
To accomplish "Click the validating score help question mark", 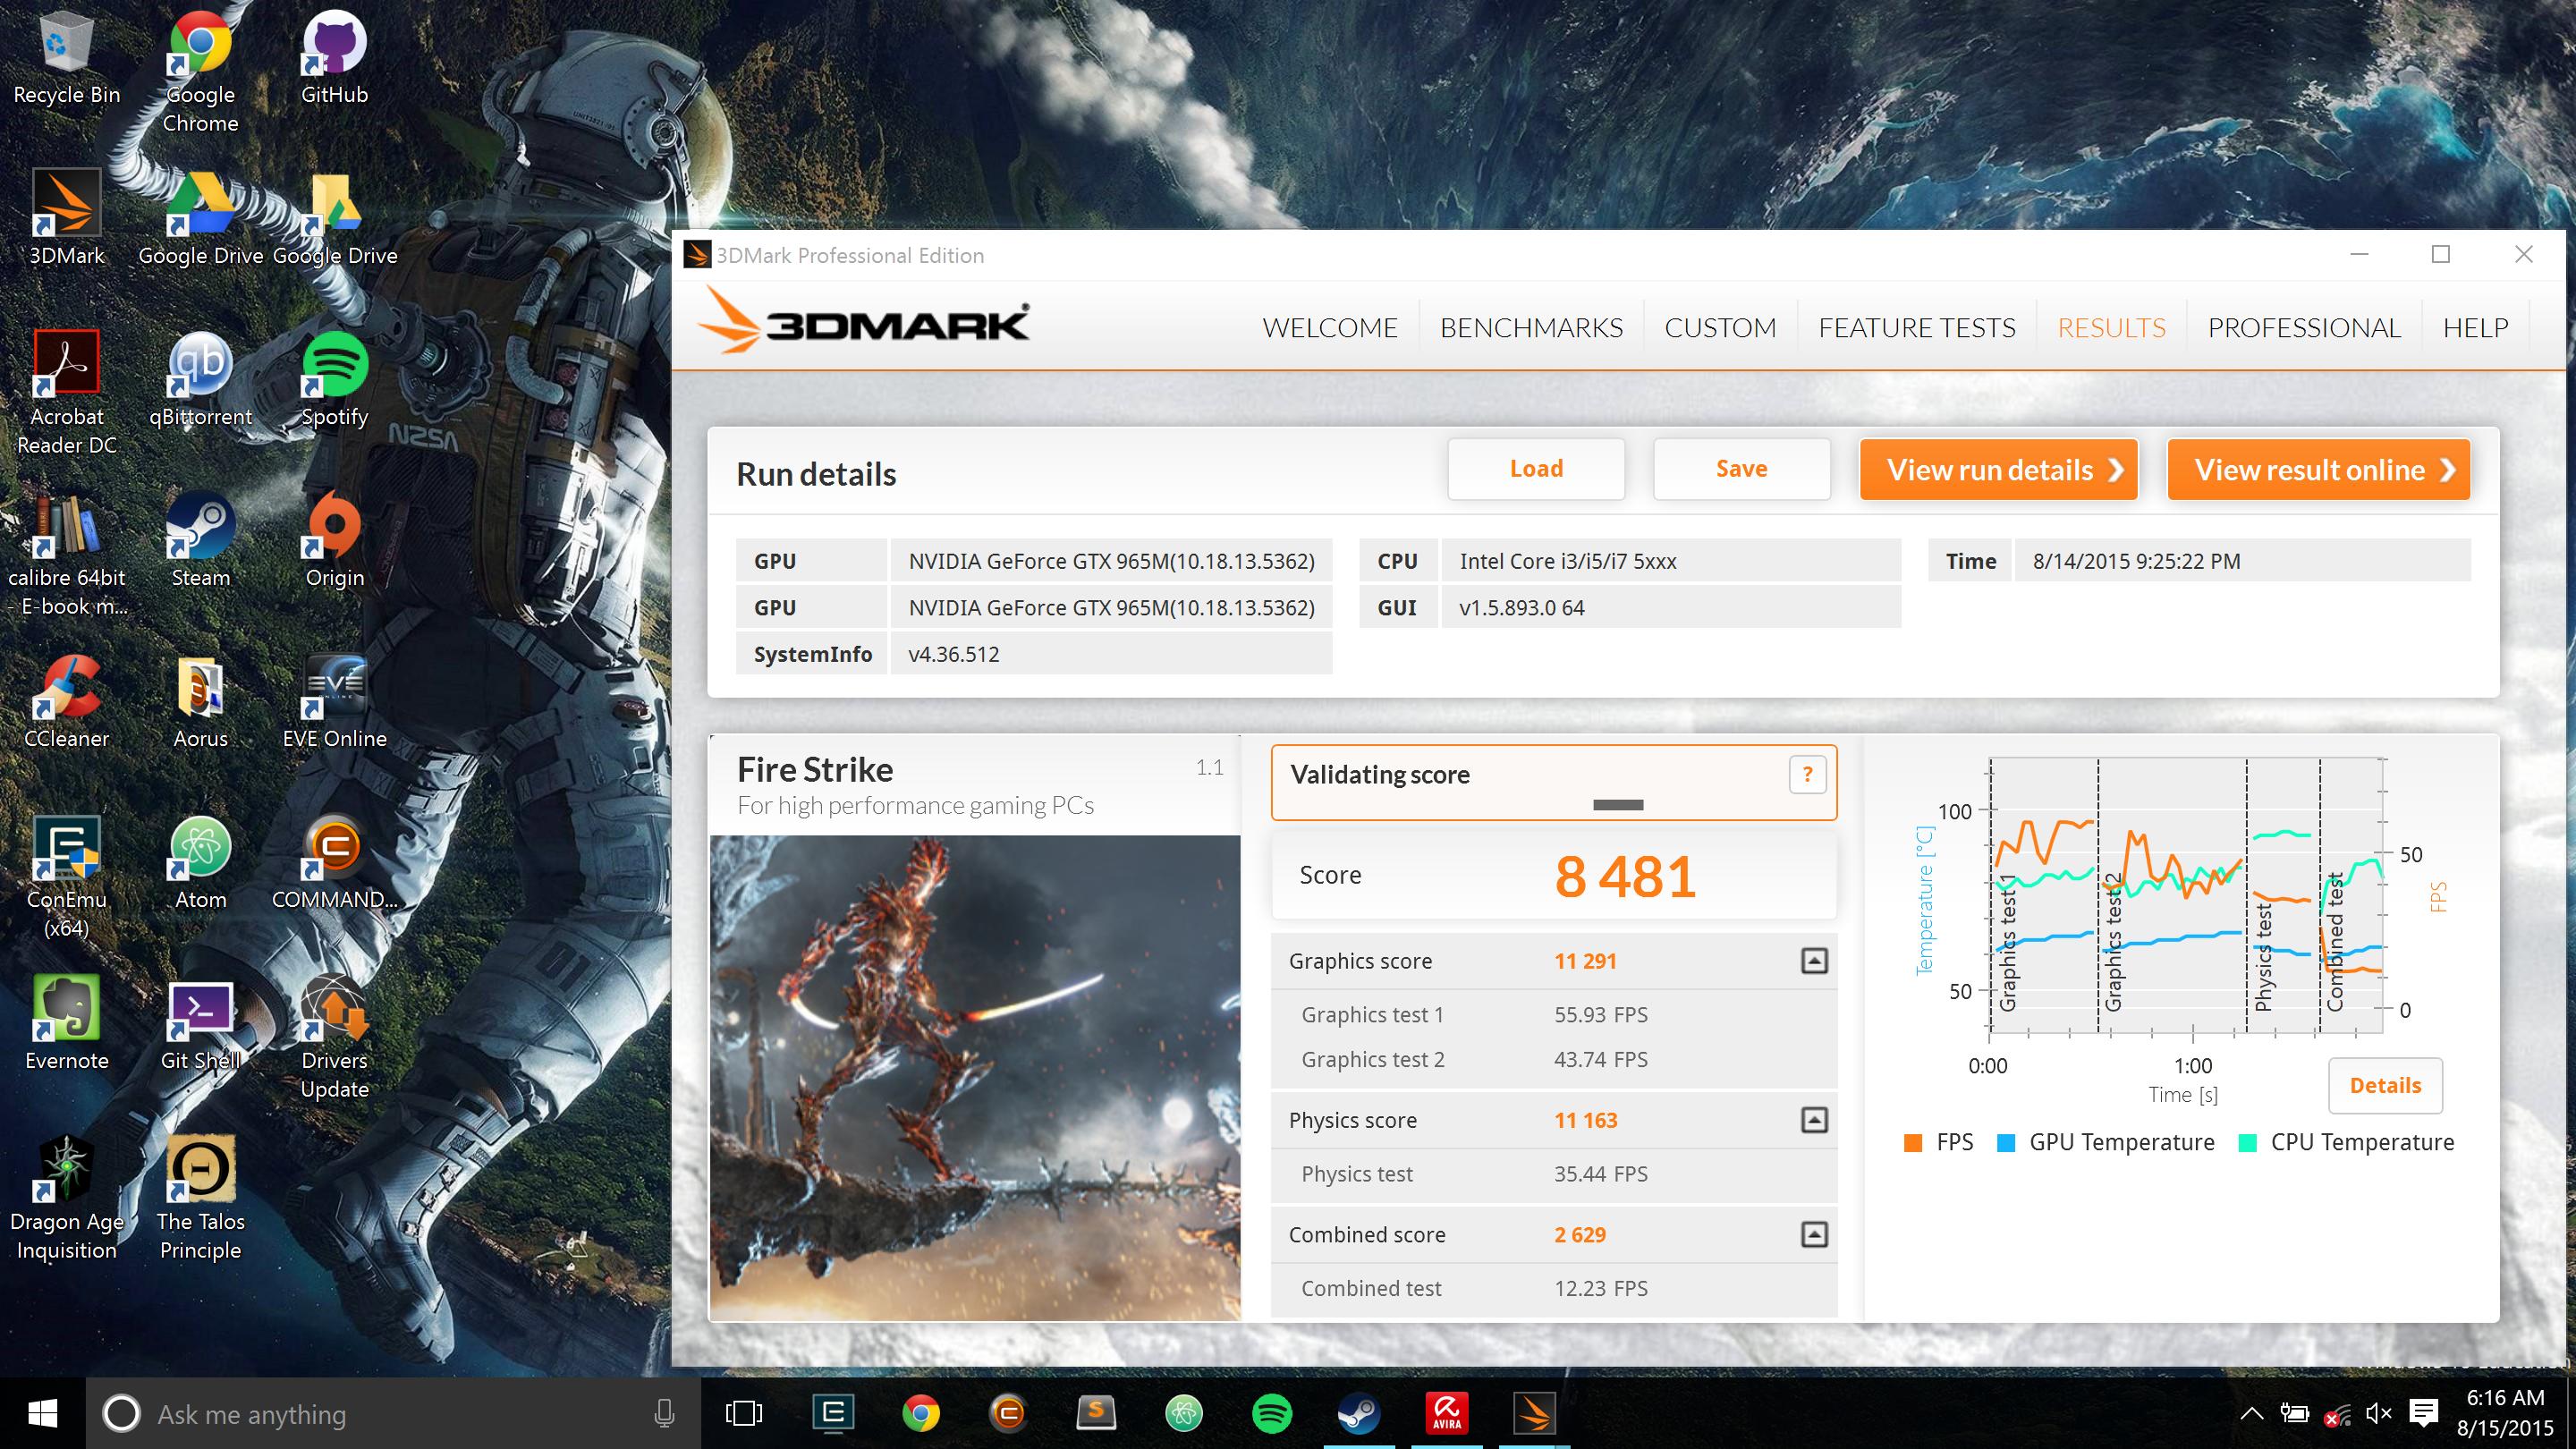I will tap(1806, 774).
